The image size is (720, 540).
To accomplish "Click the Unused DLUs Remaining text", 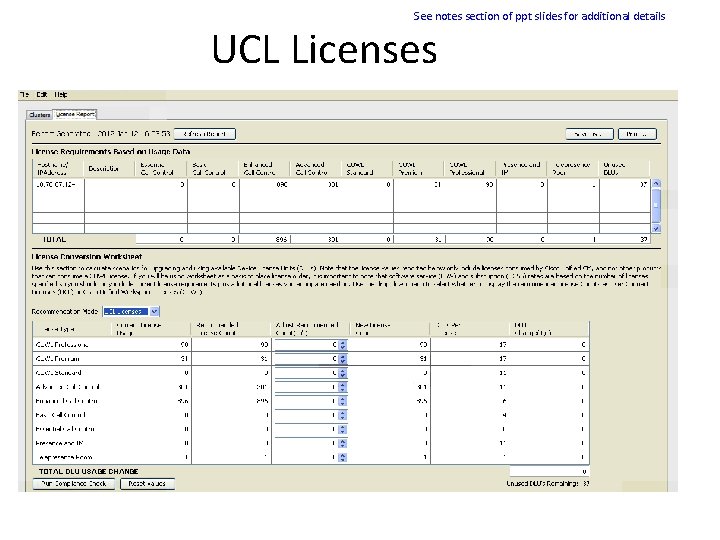I will [x=548, y=484].
